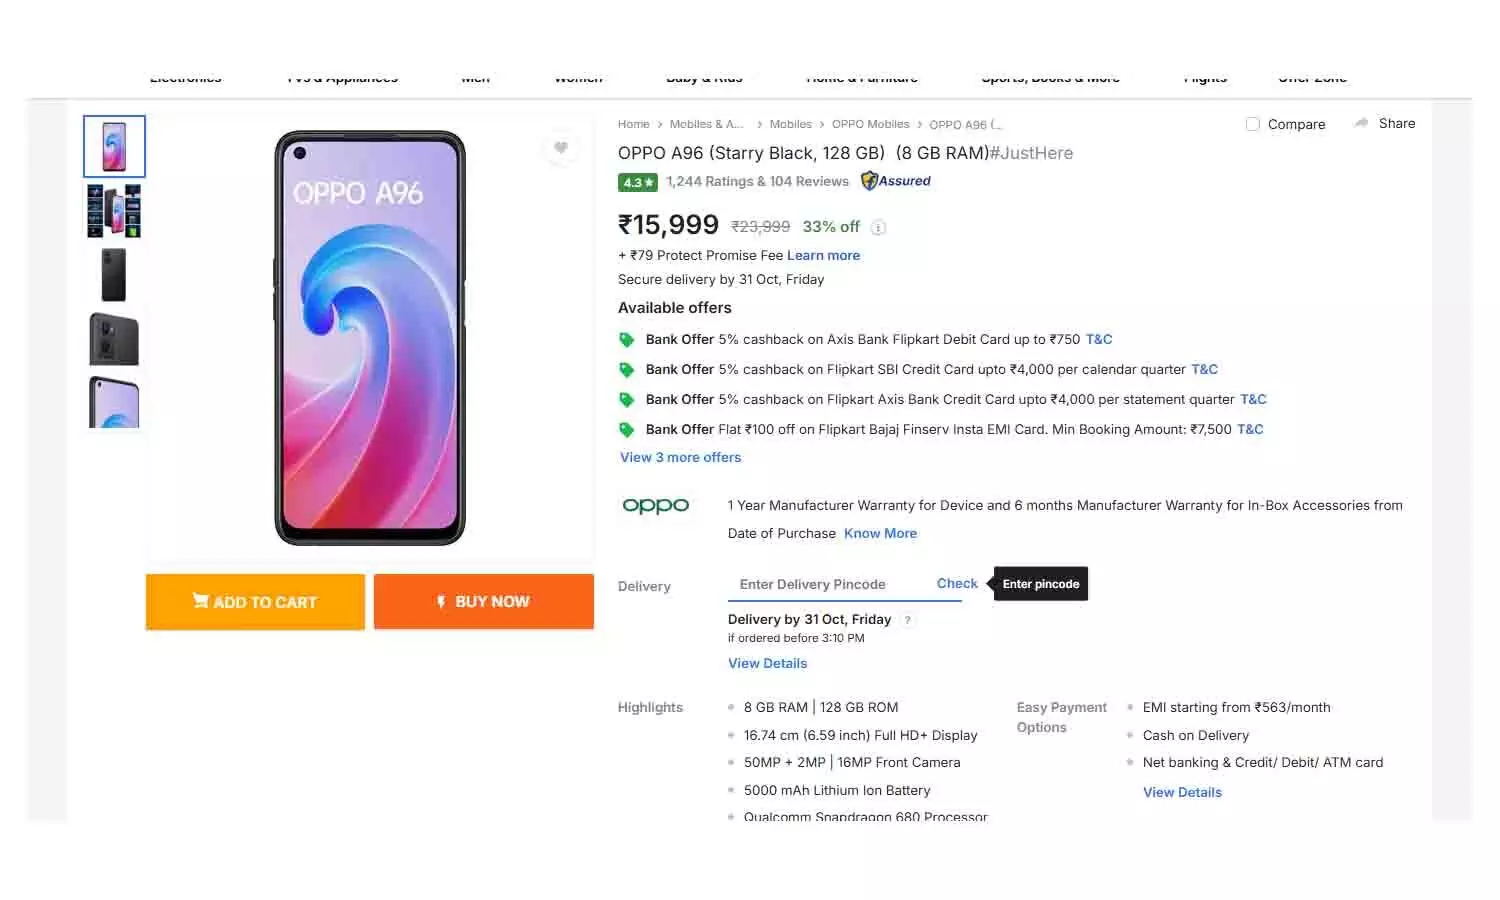Open the Baby & Kids dropdown

[704, 77]
